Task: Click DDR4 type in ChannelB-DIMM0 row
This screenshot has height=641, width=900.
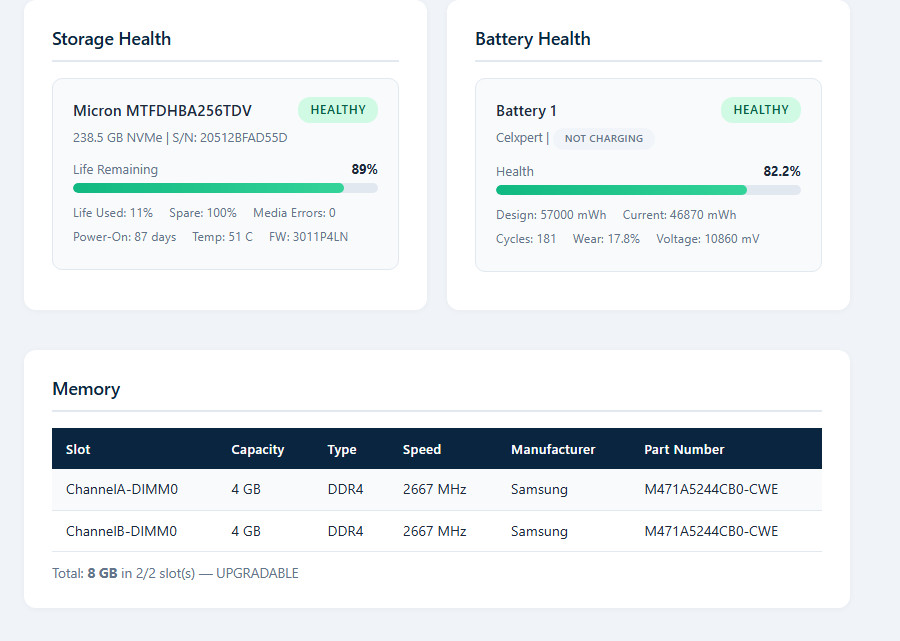Action: pos(346,531)
